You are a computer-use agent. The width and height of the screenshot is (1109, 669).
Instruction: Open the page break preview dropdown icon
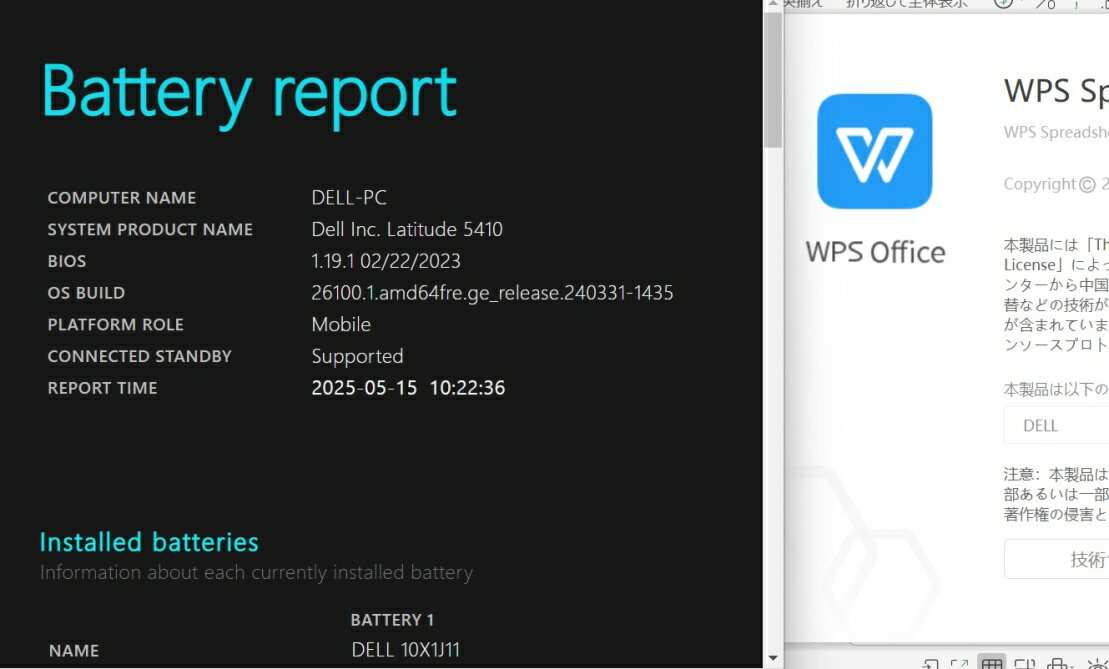click(x=1058, y=664)
